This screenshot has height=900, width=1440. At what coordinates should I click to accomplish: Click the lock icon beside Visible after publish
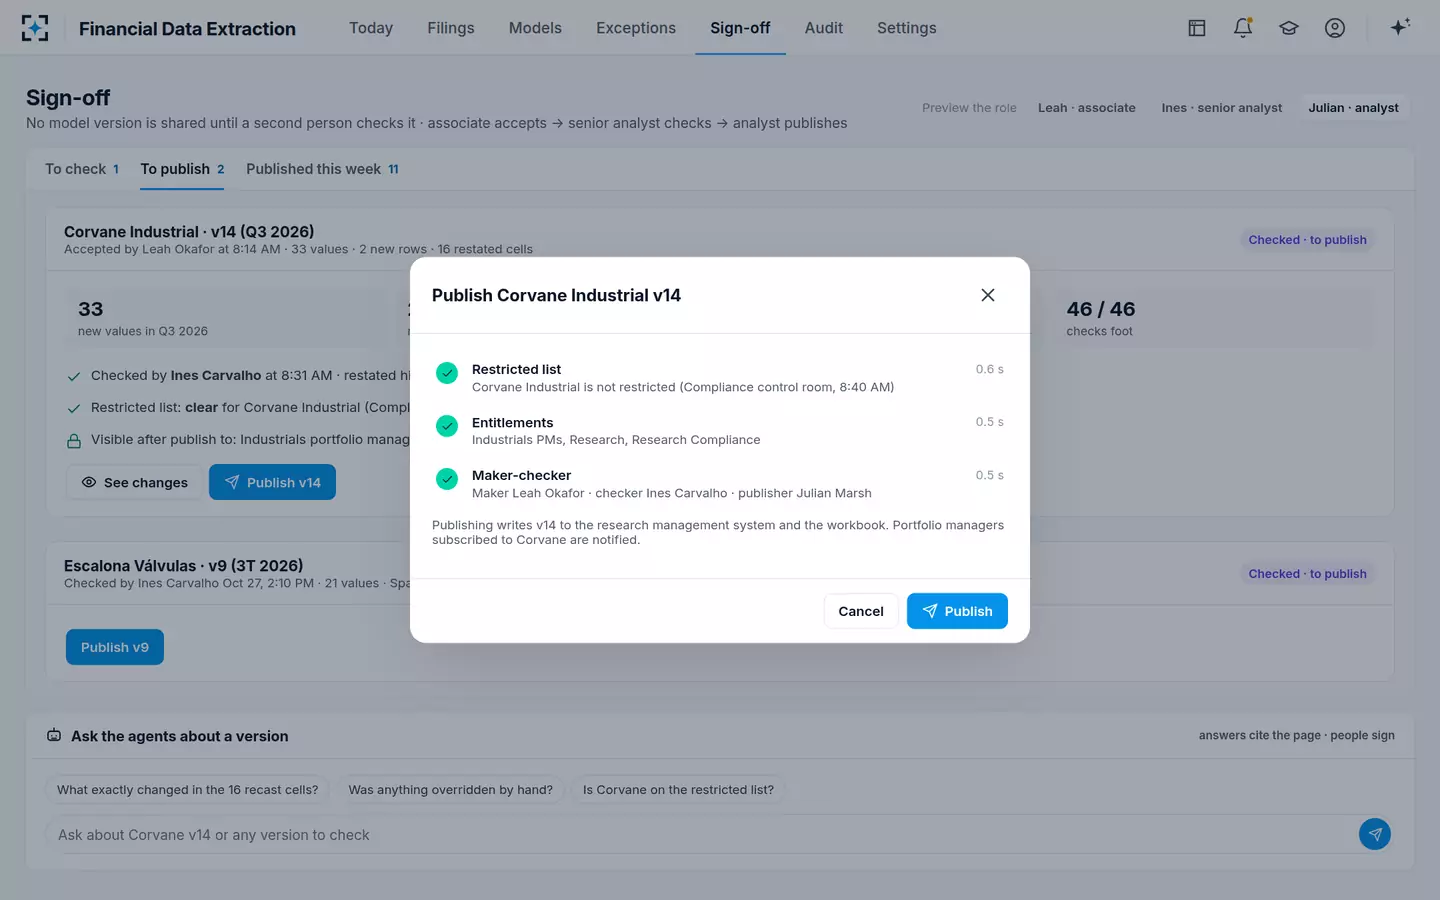74,441
